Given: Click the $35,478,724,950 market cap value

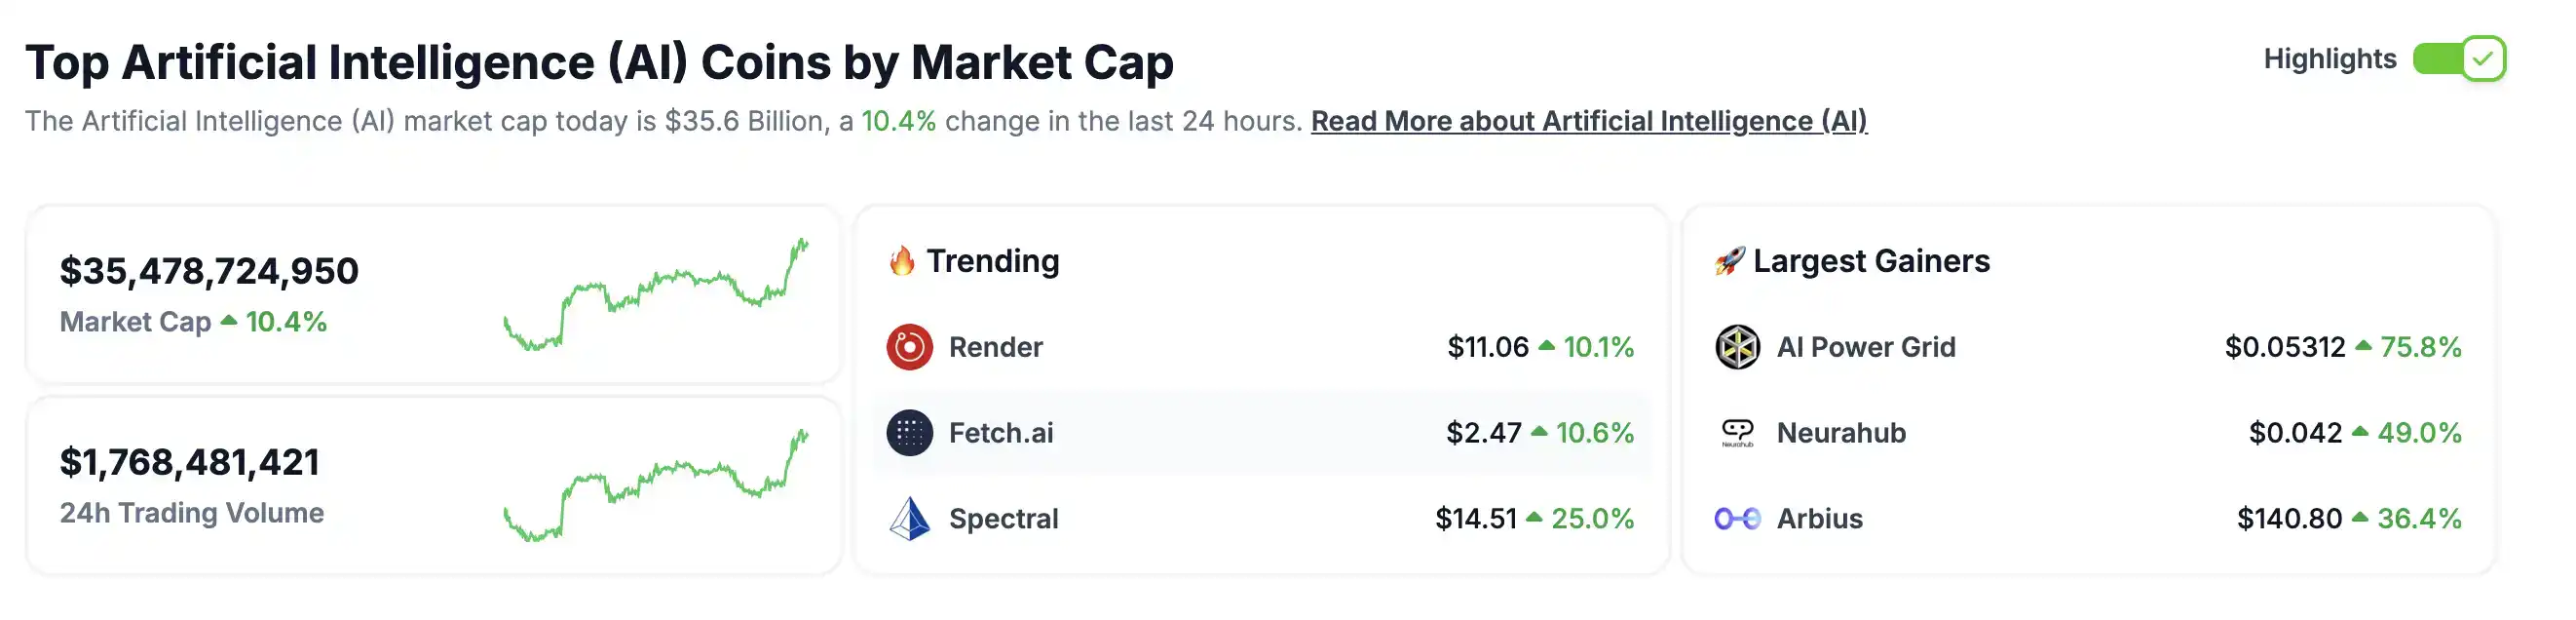Looking at the screenshot, I should (209, 271).
